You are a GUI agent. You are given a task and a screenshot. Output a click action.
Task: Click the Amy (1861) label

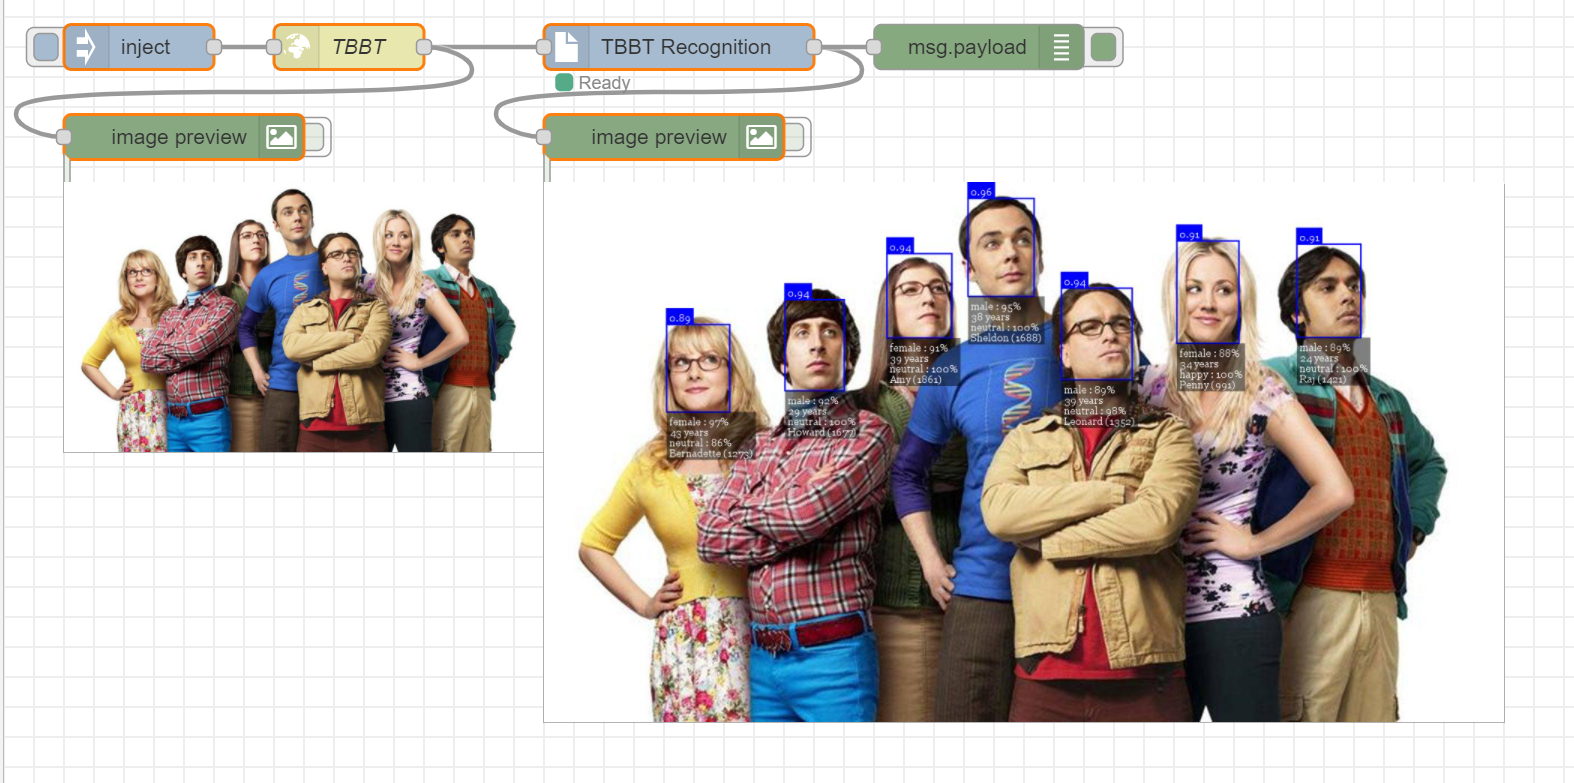click(x=916, y=380)
